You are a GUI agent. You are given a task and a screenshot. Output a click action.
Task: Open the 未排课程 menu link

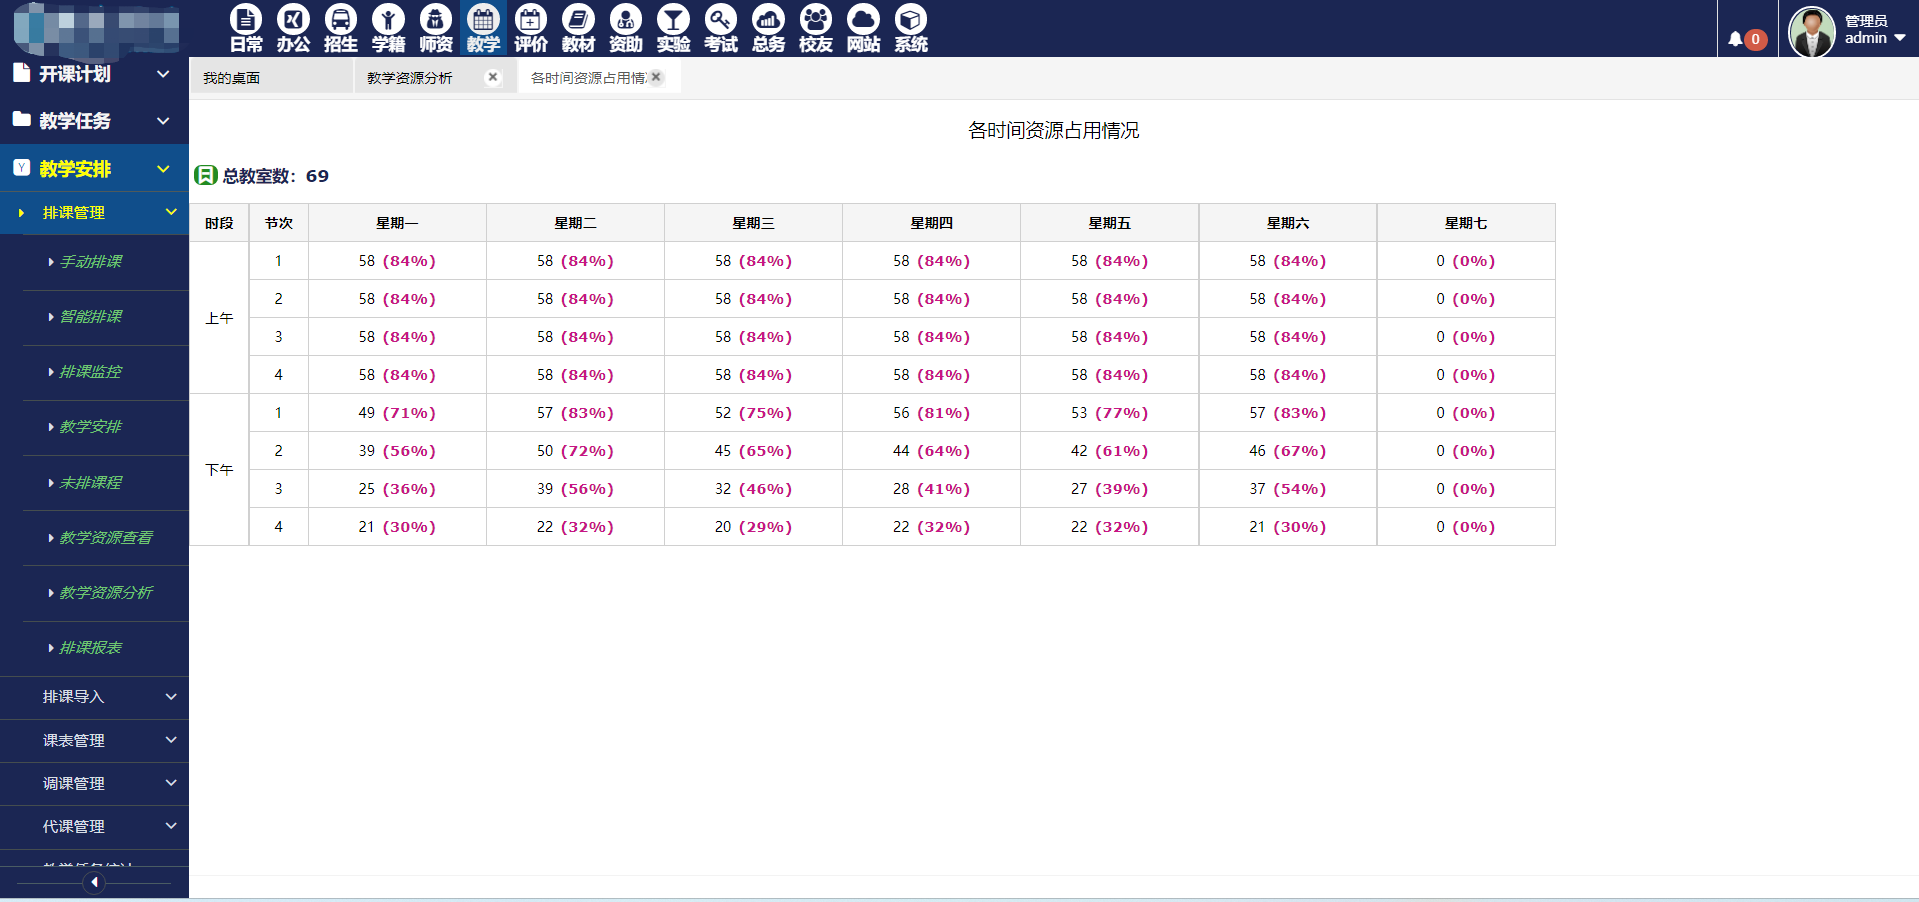pos(90,482)
